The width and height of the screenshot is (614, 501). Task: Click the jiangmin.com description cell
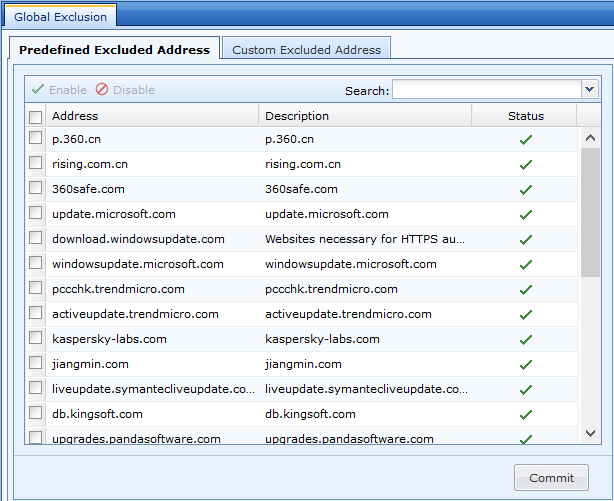coord(365,365)
